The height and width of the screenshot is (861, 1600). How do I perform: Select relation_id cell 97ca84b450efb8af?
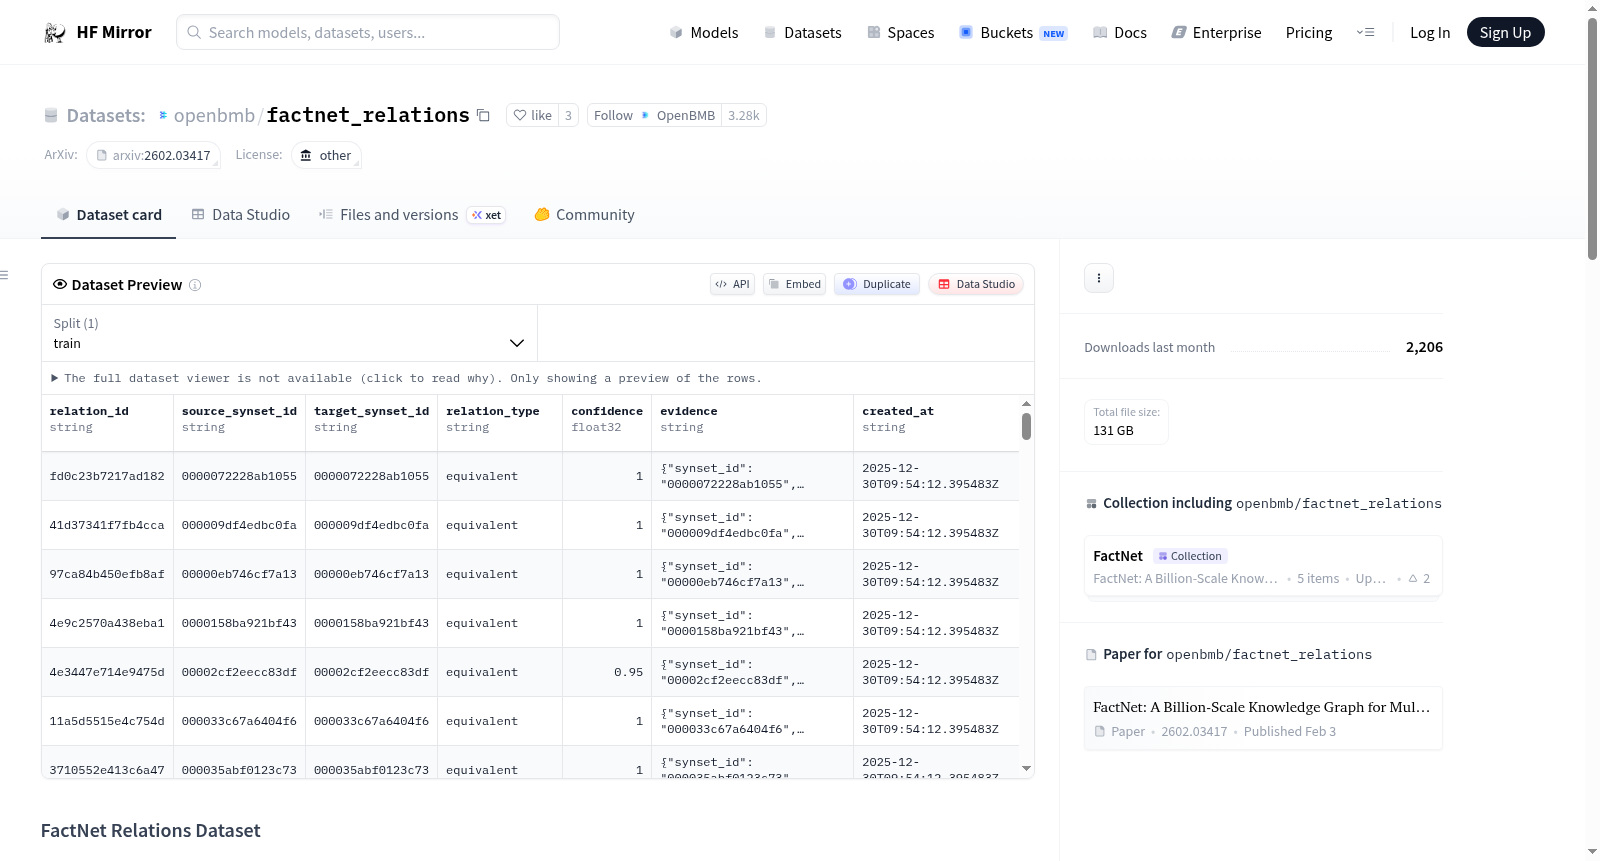tap(107, 574)
